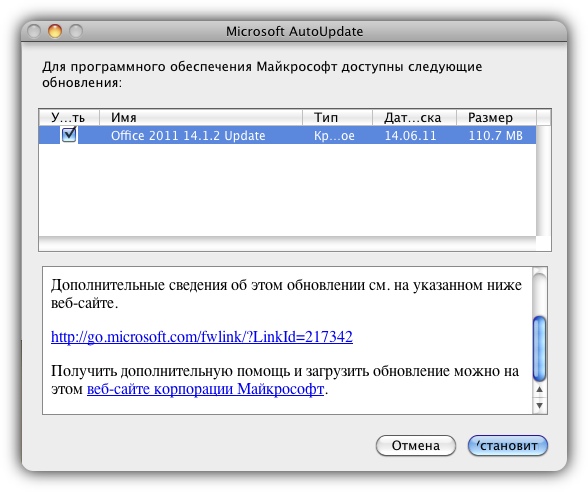Image resolution: width=588 pixels, height=492 pixels.
Task: Sort by the Имя column header
Action: click(201, 118)
